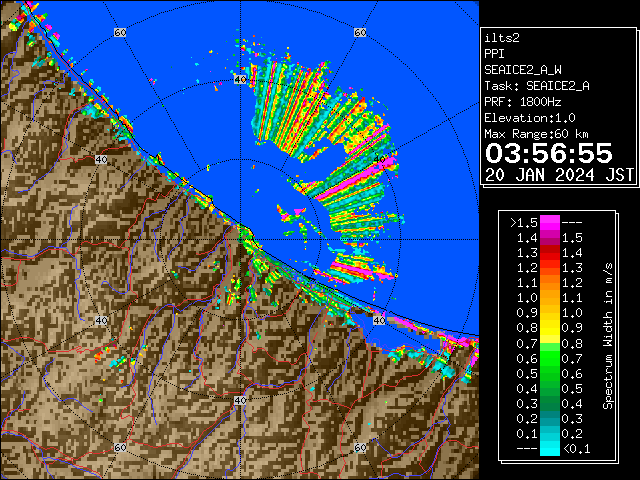This screenshot has width=640, height=480.
Task: Select the 'Elevation:1.0' text
Action: [530, 118]
